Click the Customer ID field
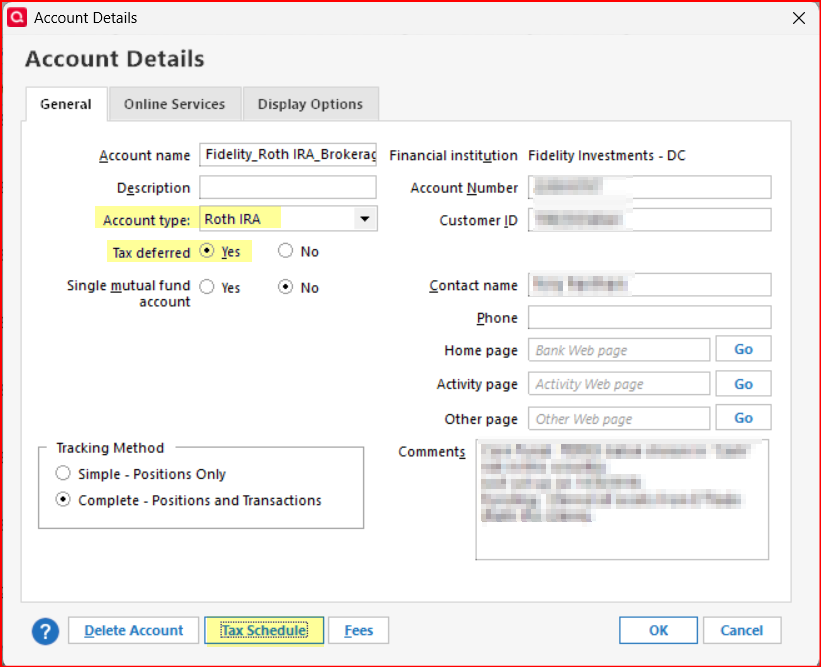Viewport: 821px width, 667px height. click(x=650, y=219)
